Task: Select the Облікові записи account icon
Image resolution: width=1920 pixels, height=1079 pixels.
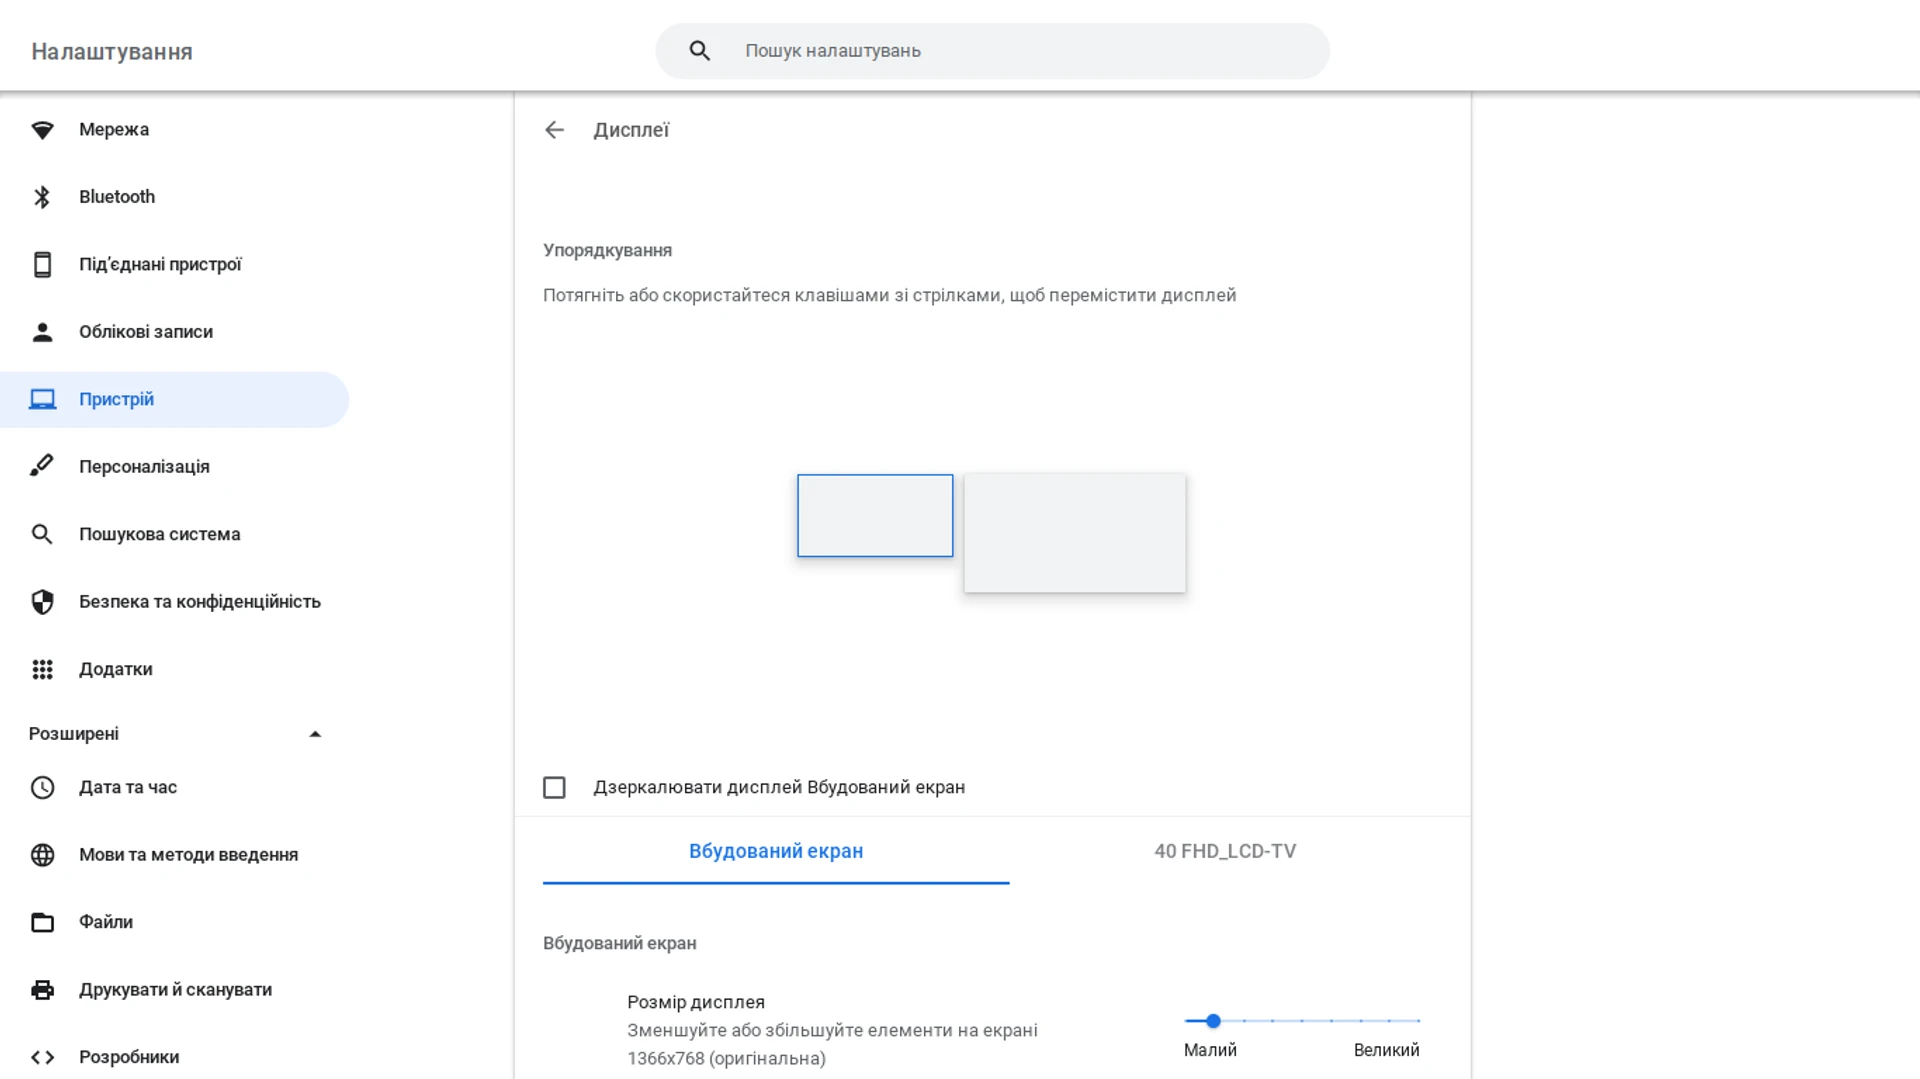Action: pos(42,331)
